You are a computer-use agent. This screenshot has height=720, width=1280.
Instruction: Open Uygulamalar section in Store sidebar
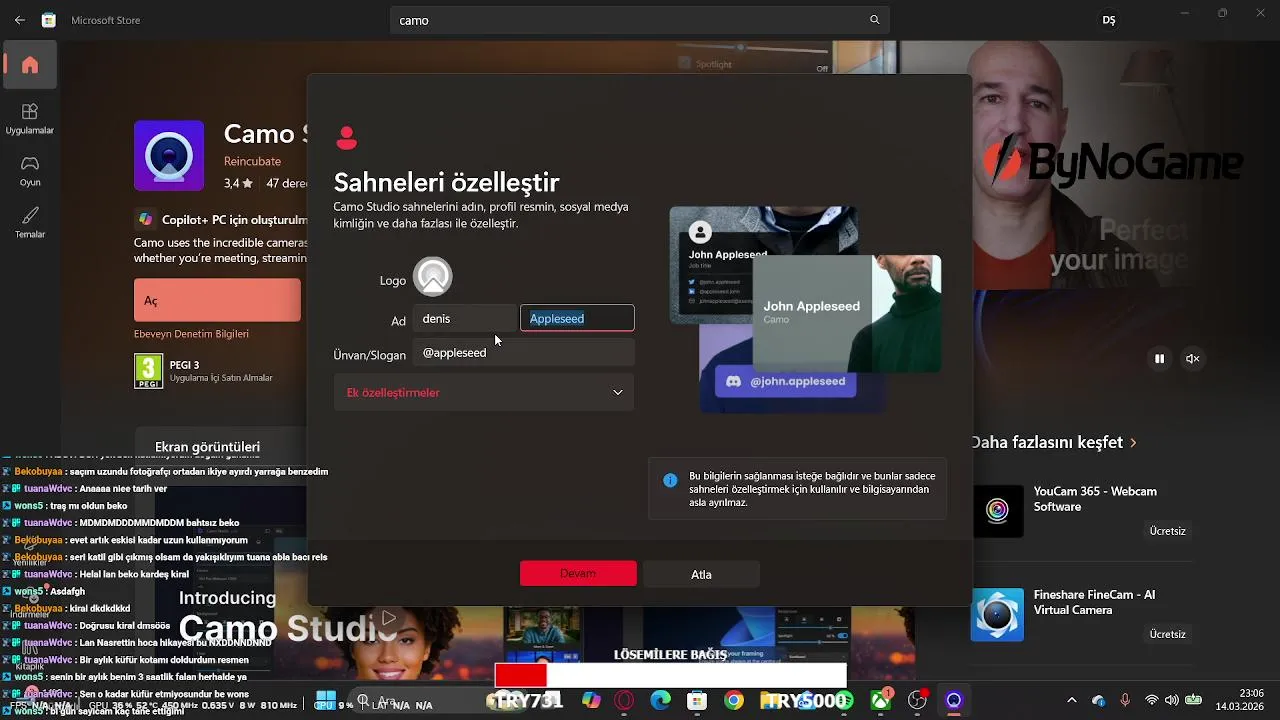[30, 119]
